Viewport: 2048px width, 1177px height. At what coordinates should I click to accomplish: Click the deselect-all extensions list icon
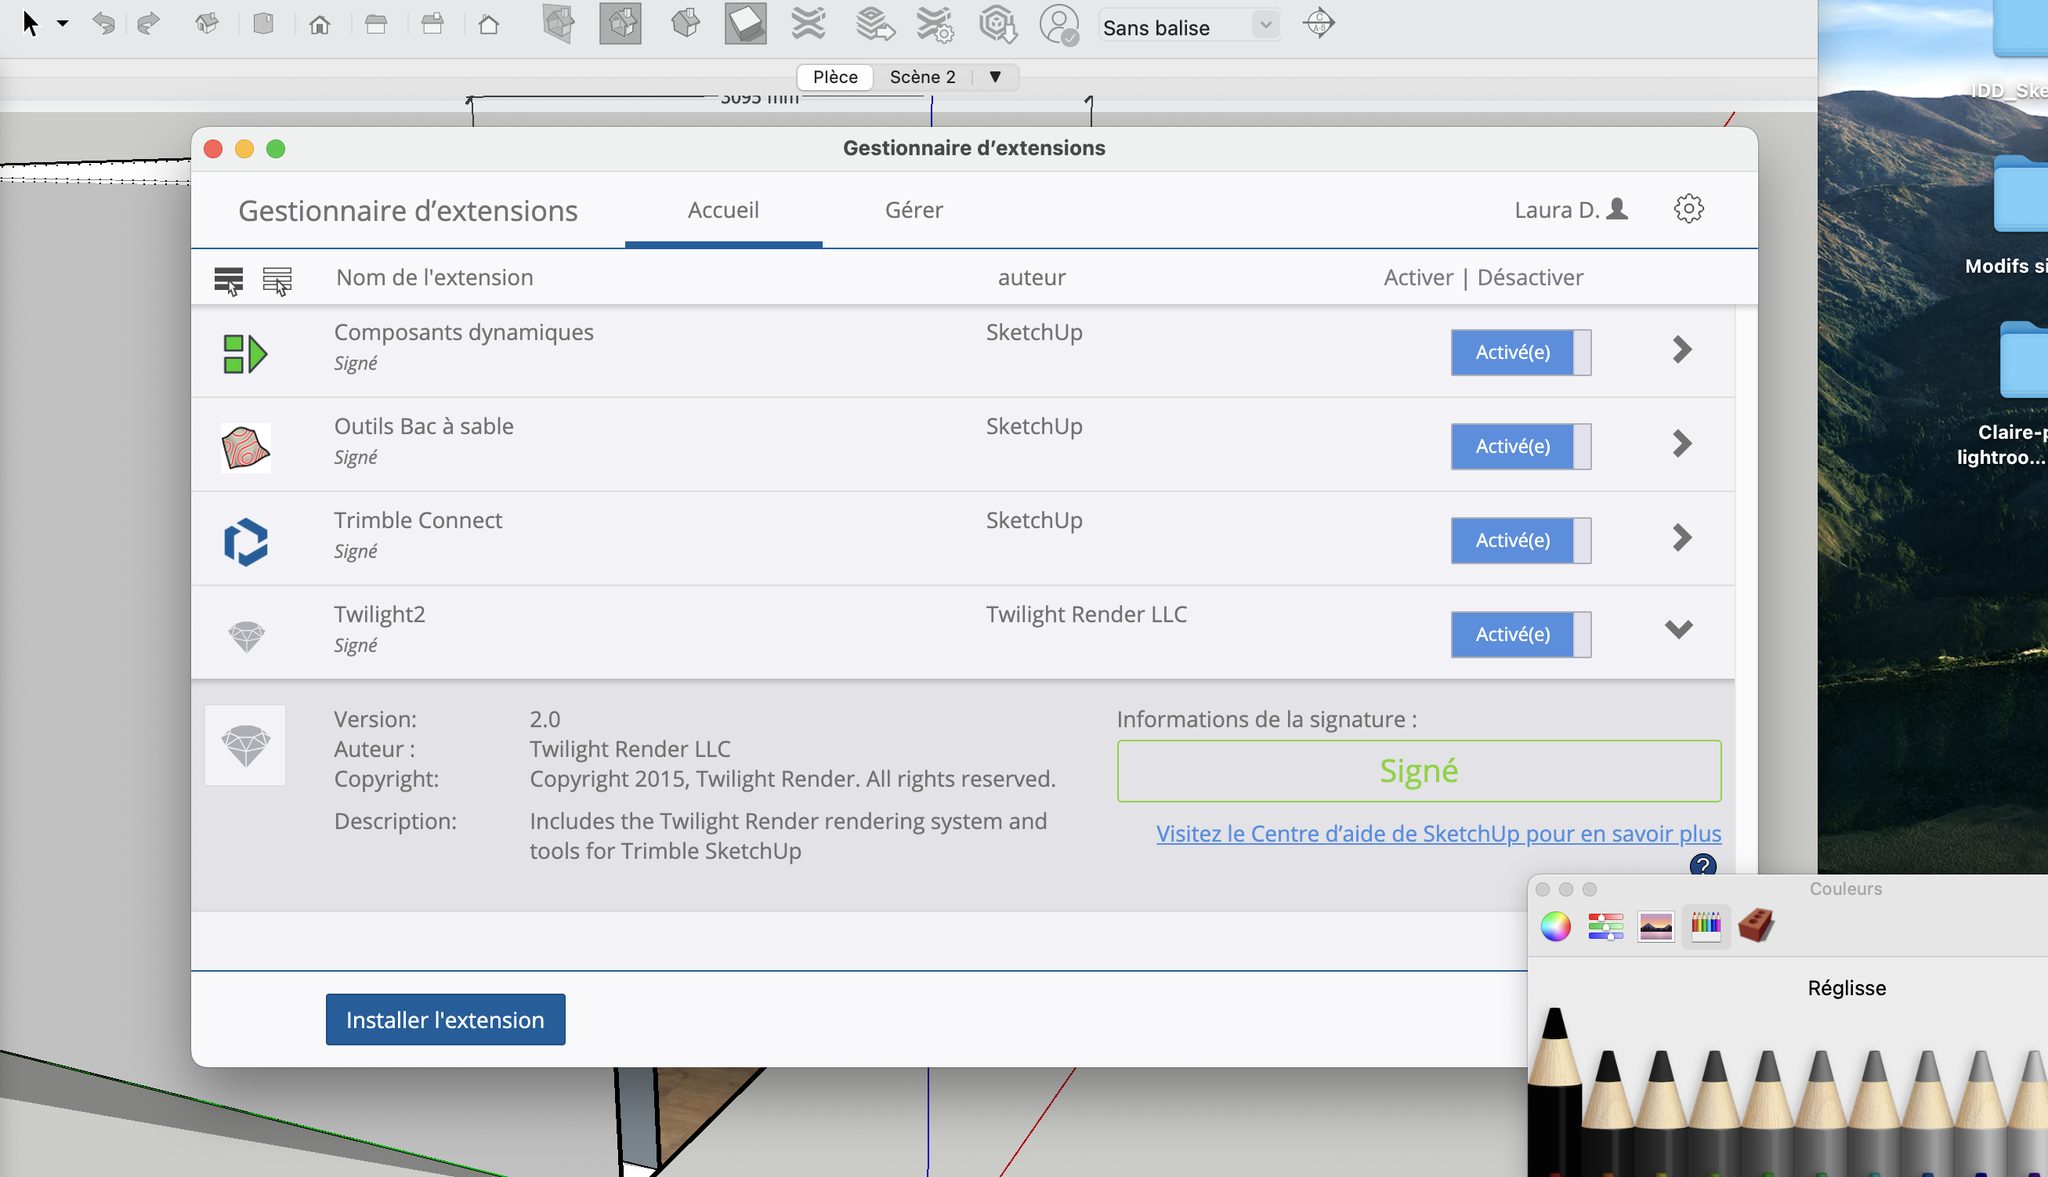tap(277, 281)
